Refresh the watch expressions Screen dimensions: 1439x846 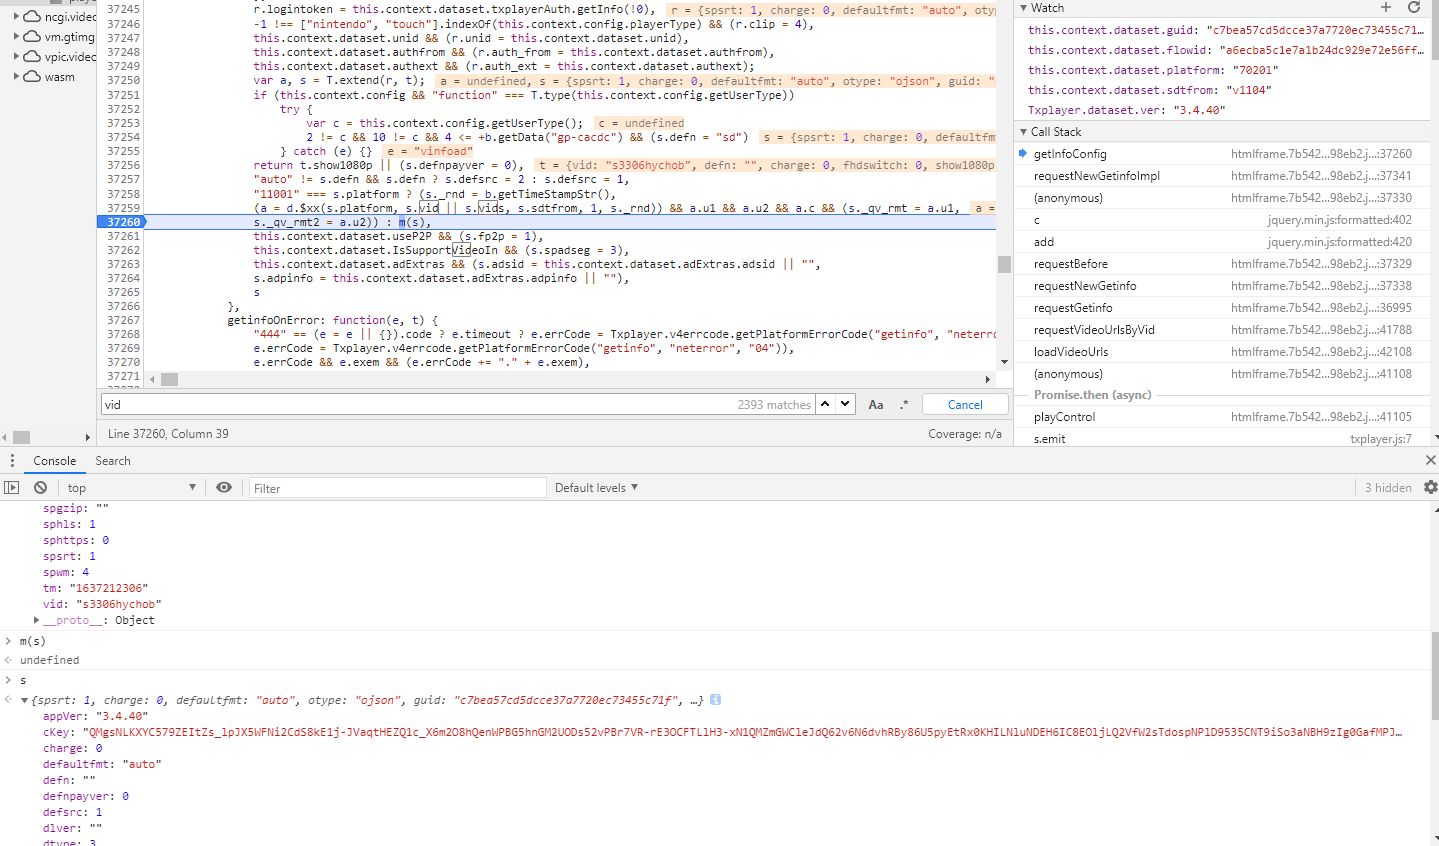(1413, 7)
